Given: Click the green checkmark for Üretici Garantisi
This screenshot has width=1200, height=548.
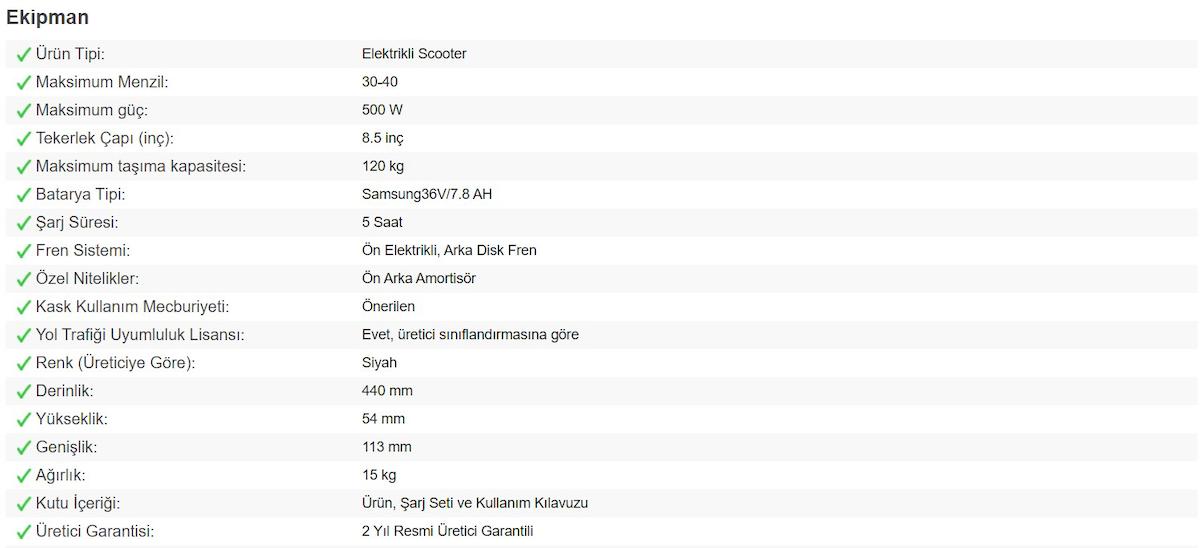Looking at the screenshot, I should [x=23, y=532].
